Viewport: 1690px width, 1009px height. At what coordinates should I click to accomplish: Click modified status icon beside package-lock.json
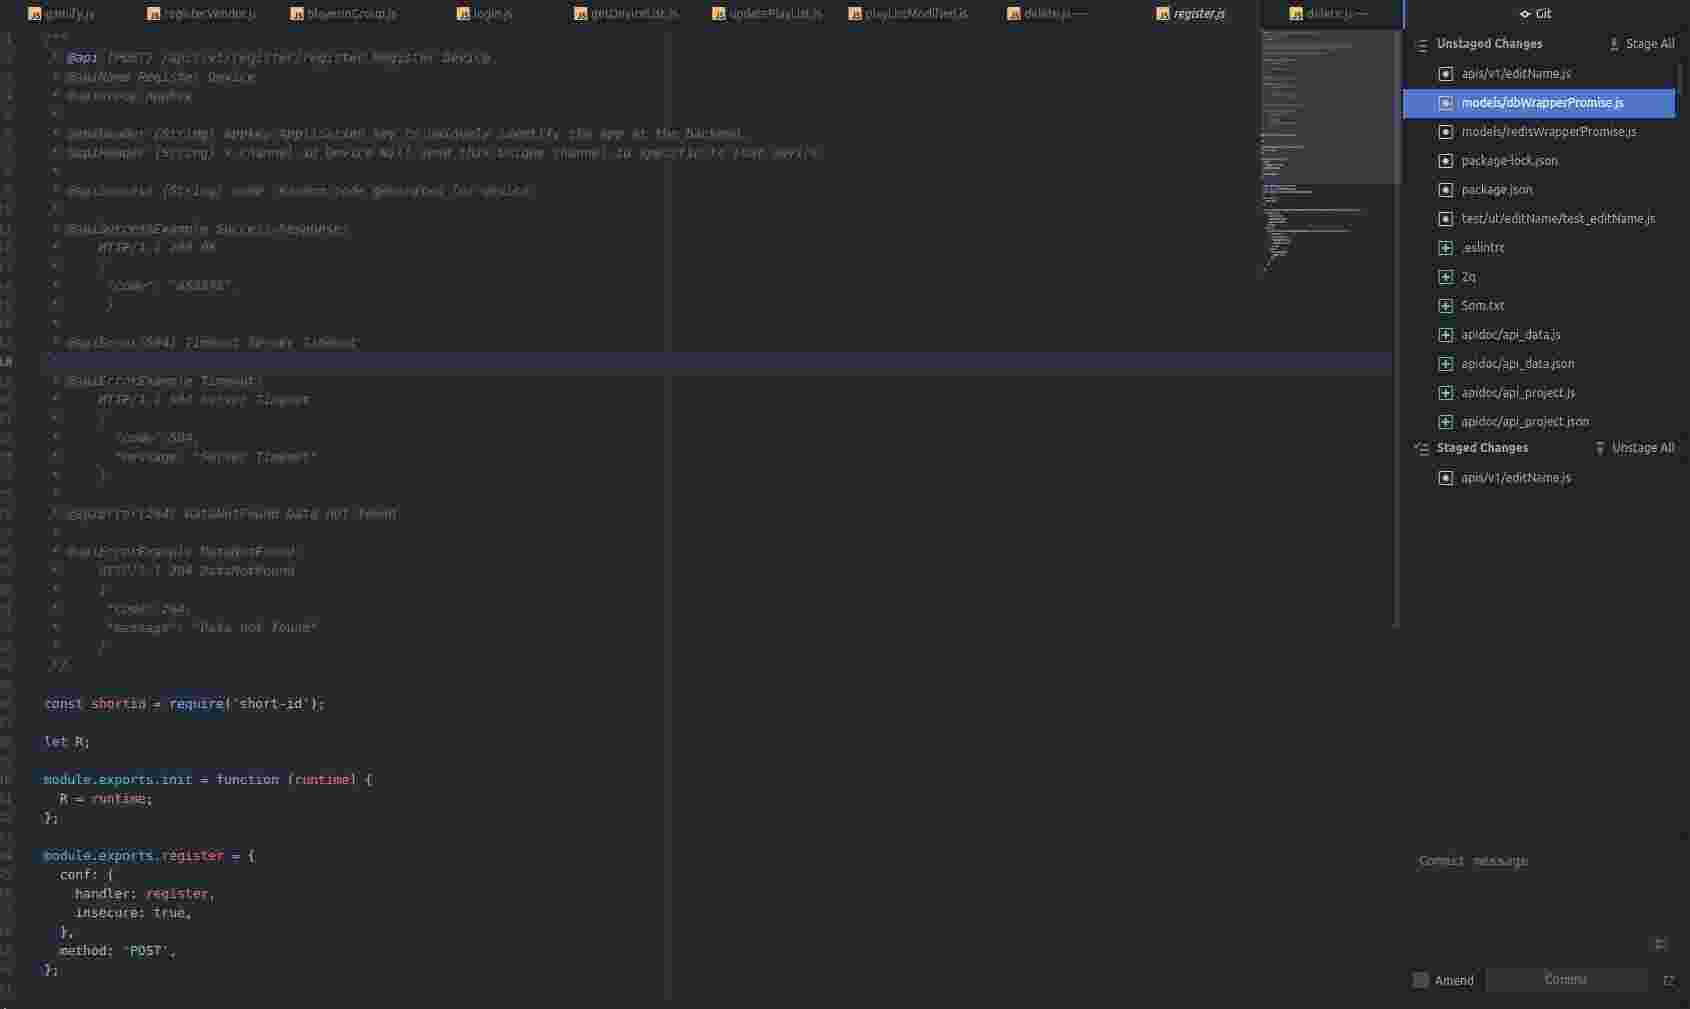click(1445, 161)
